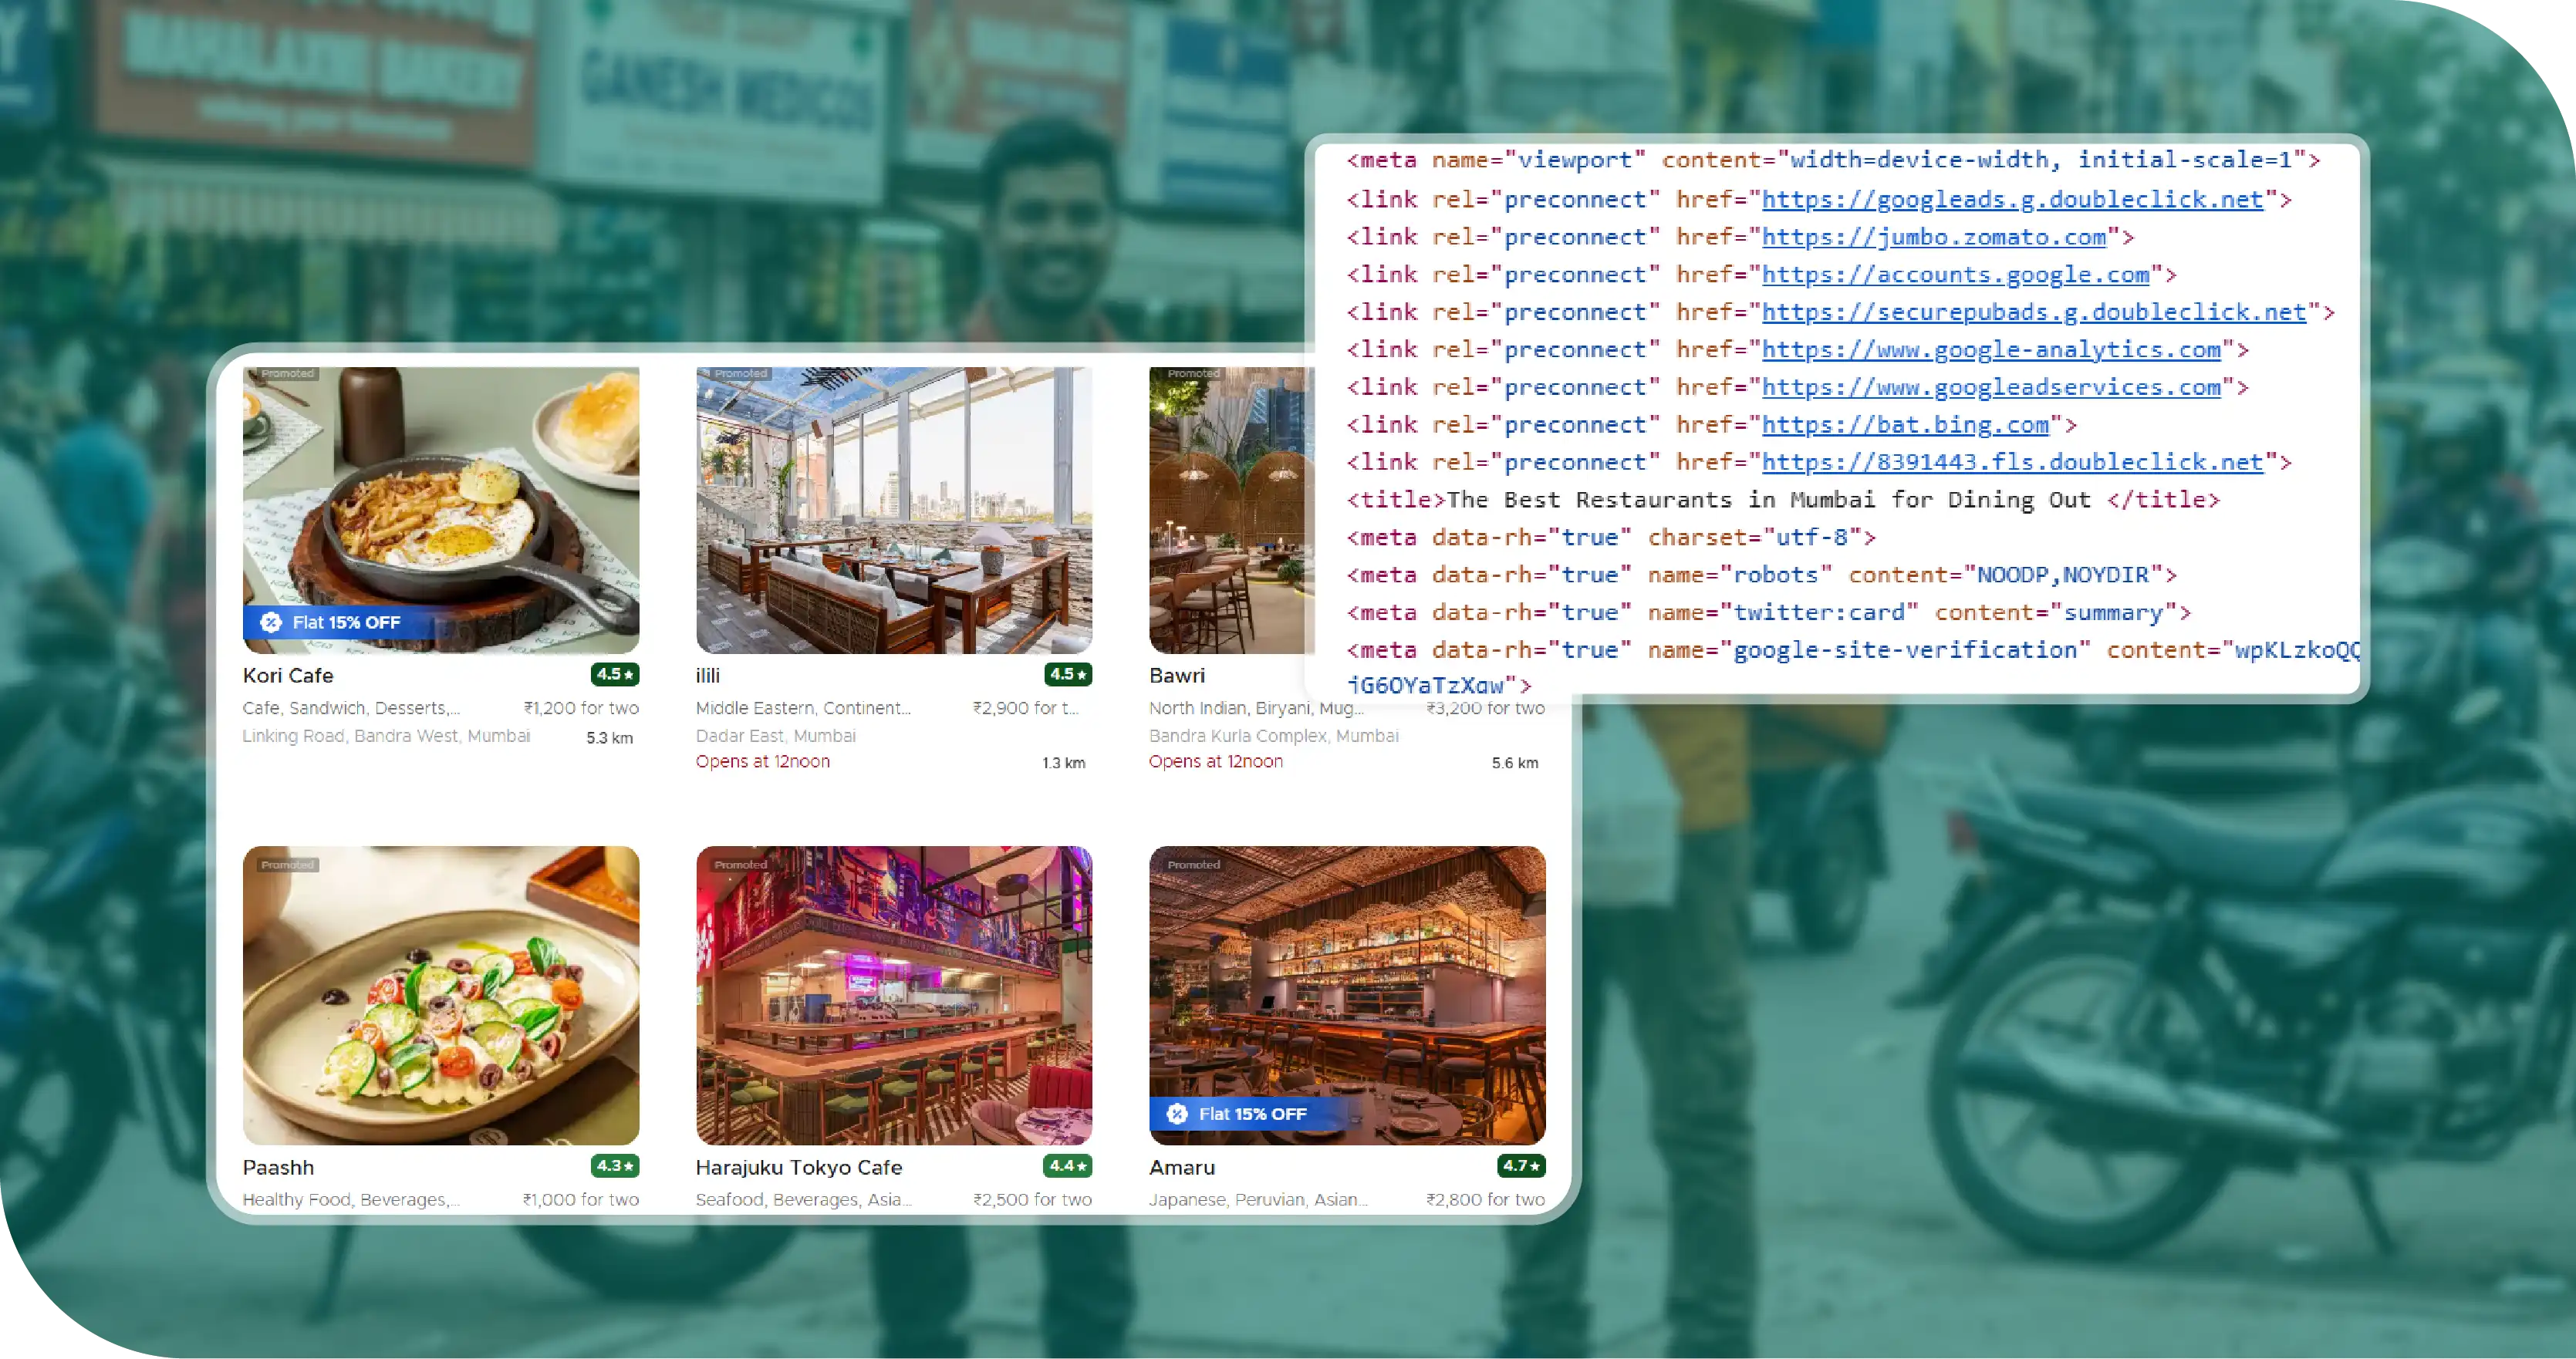Click the Promoted tag on Harajuku Tokyo Cafe's photo
Screen dimensions: 2576x1359
click(x=740, y=865)
